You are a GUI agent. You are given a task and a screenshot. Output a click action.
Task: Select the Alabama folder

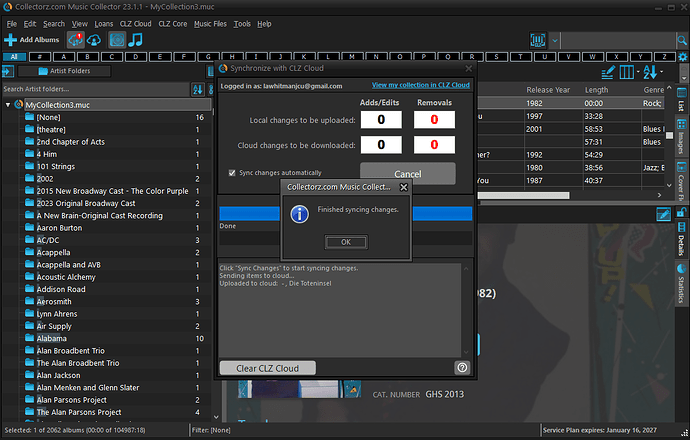[51, 338]
